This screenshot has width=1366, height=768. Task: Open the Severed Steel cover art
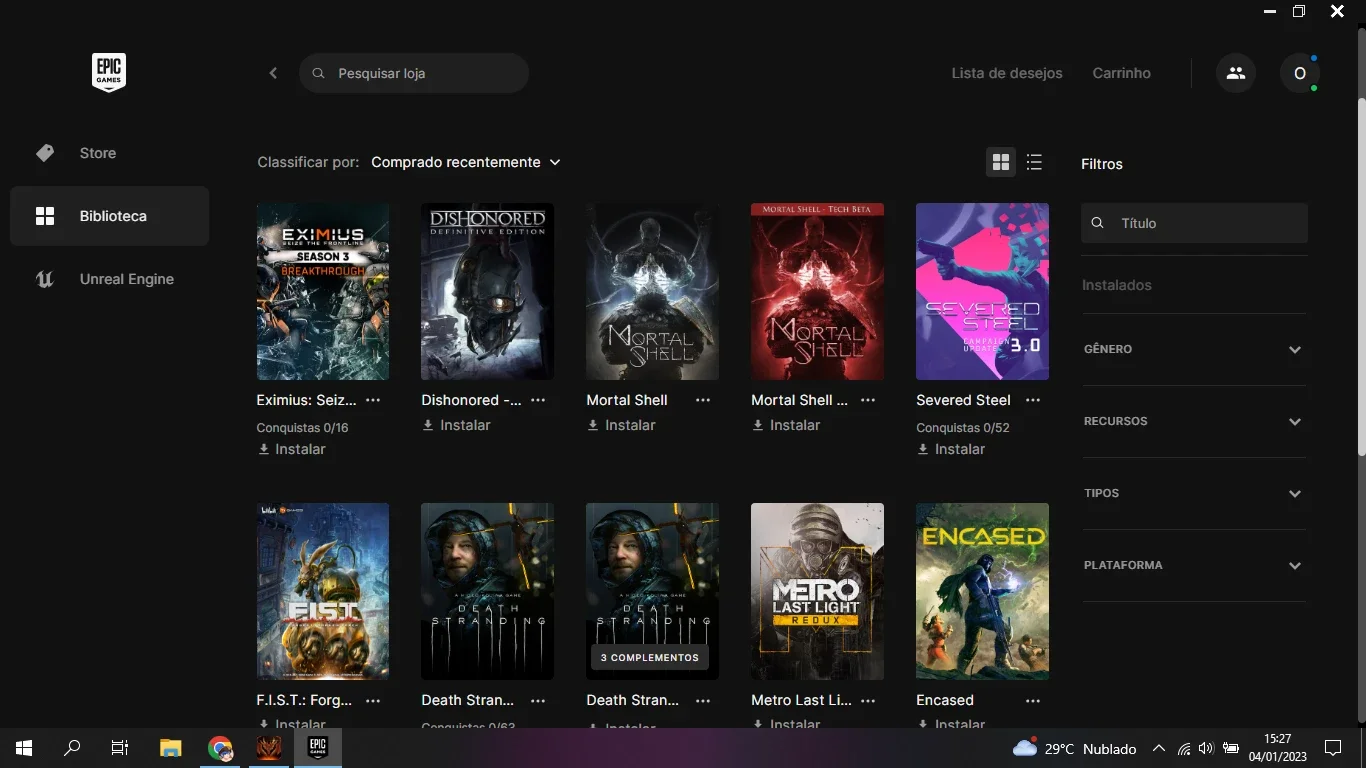(982, 291)
